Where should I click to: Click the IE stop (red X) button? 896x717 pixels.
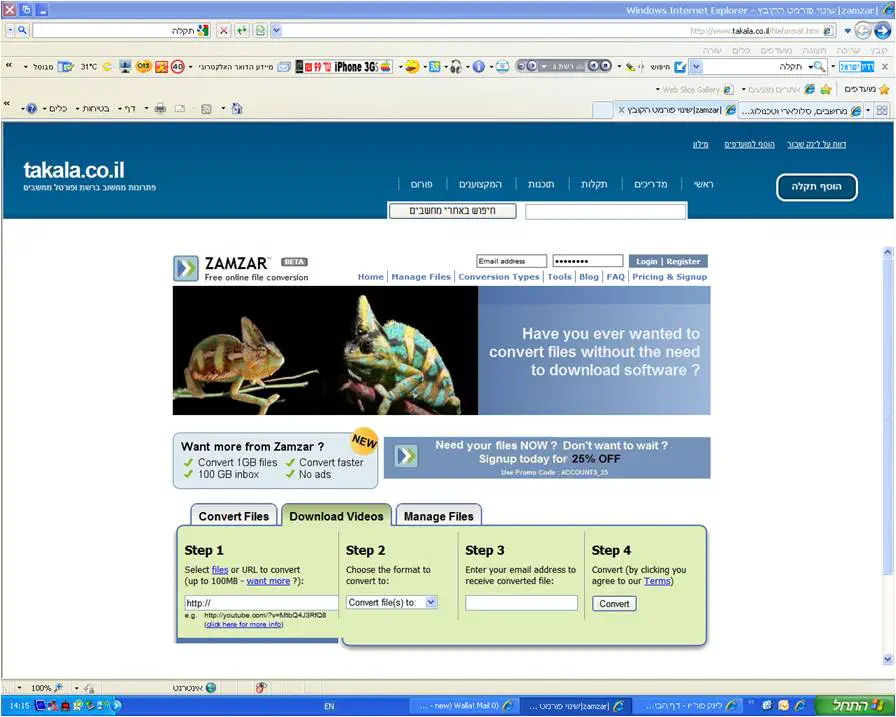[224, 31]
